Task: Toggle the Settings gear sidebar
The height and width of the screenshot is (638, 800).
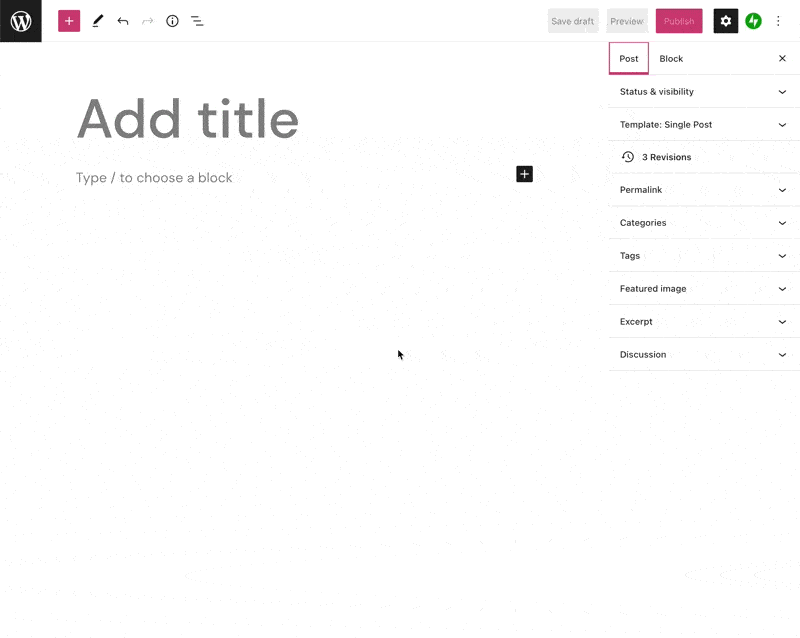Action: (x=726, y=21)
